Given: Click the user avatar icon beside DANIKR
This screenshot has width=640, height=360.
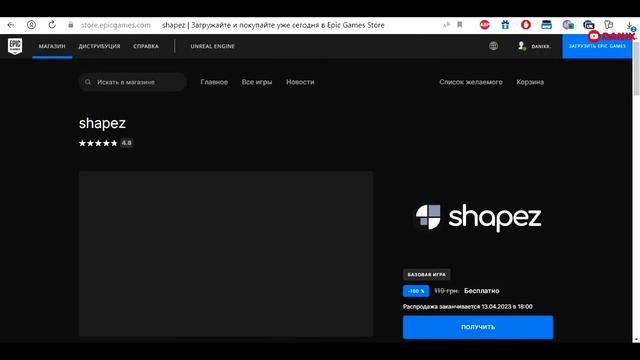Looking at the screenshot, I should [522, 46].
